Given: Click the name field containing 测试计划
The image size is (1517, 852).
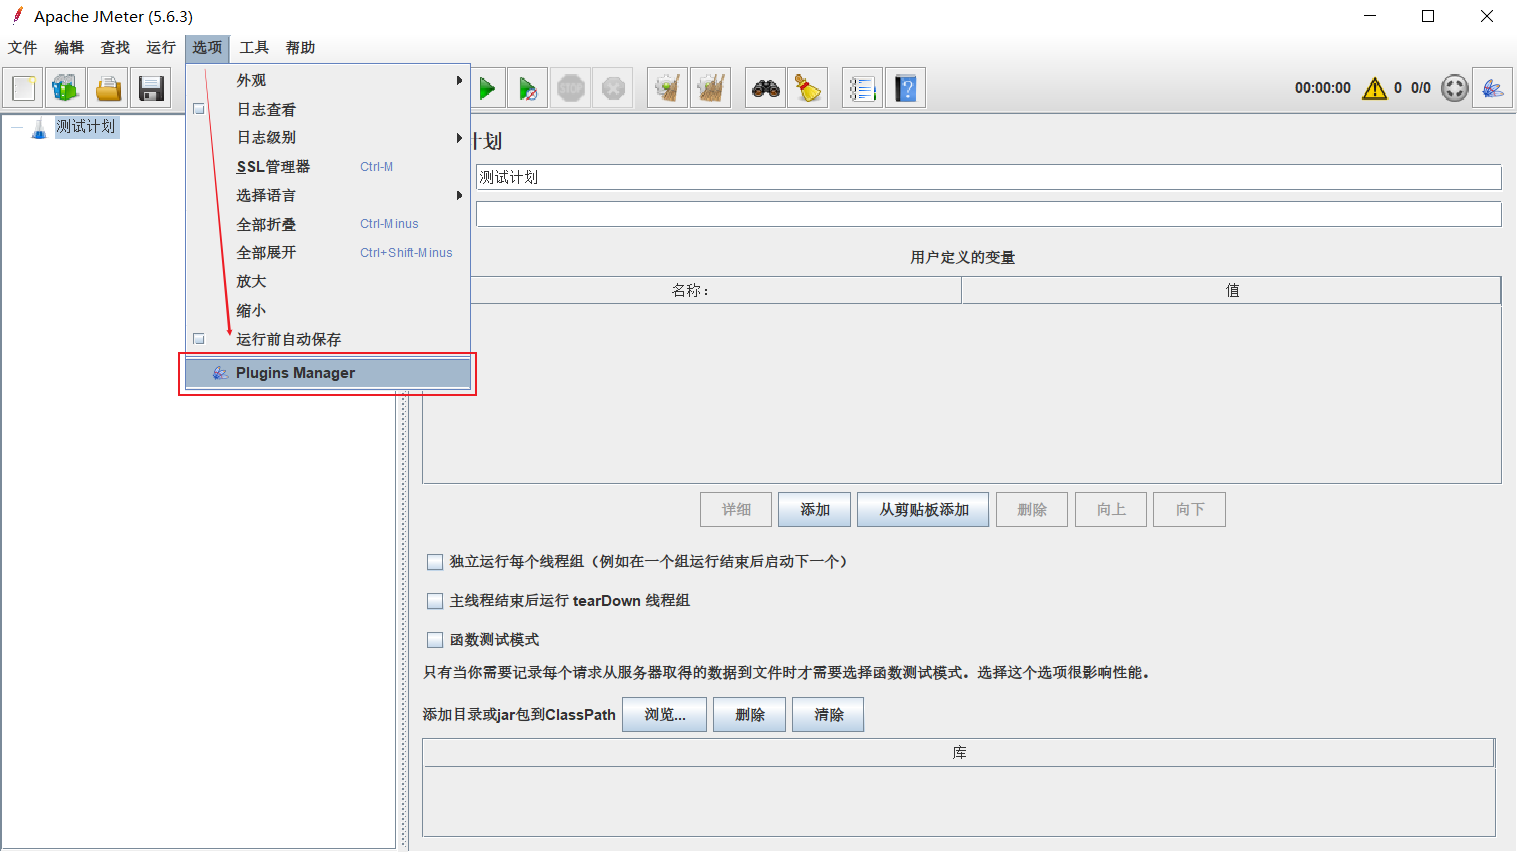Looking at the screenshot, I should click(988, 177).
